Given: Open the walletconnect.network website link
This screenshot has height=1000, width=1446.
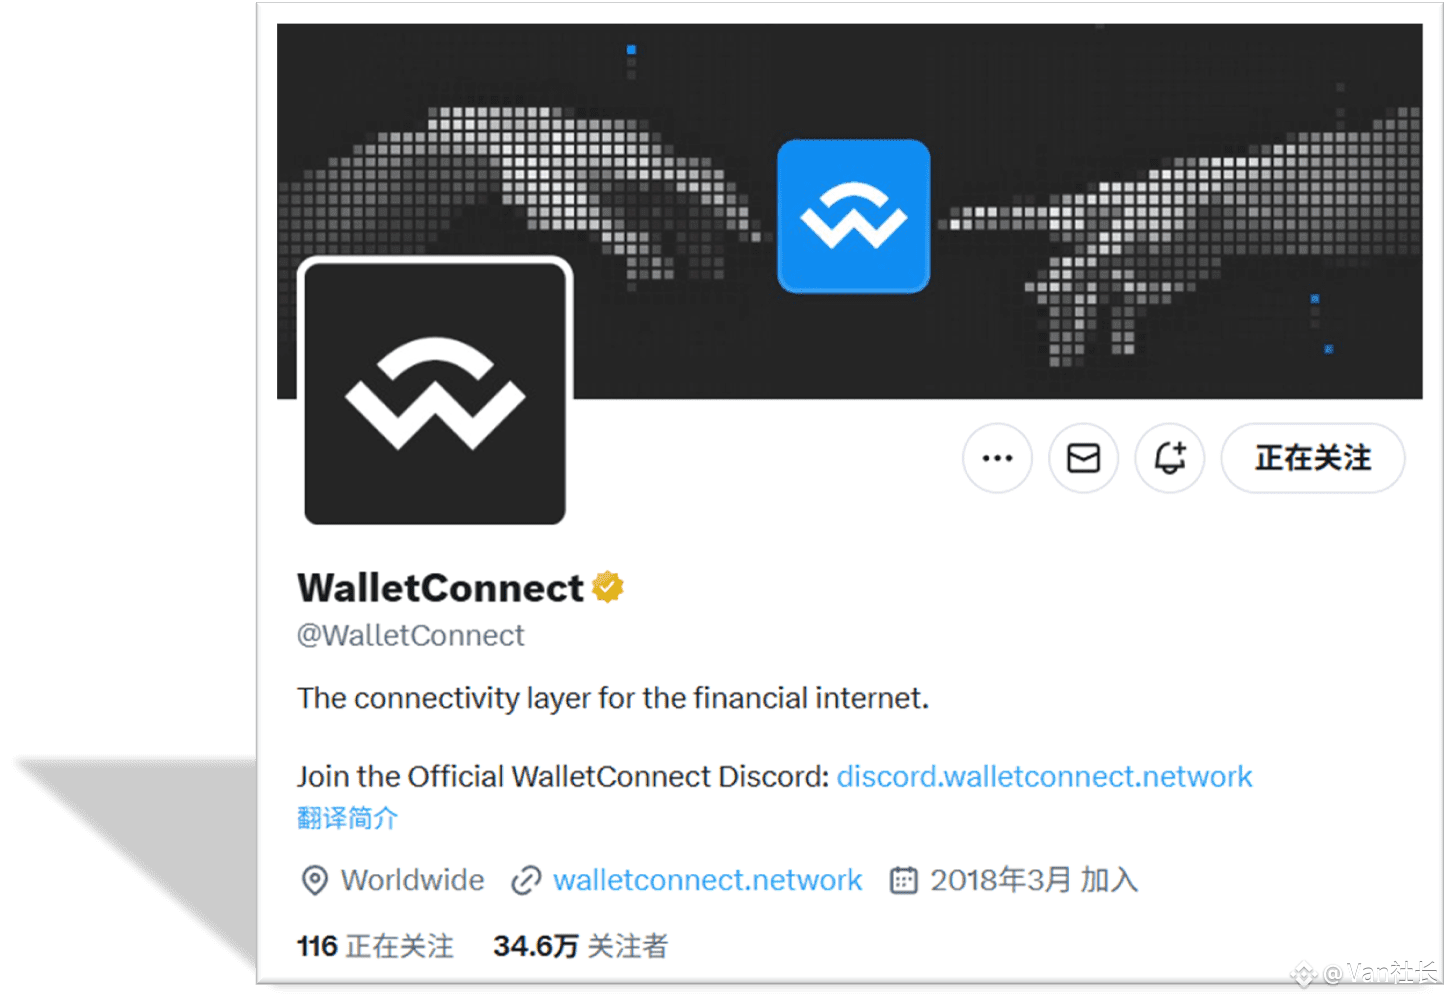Looking at the screenshot, I should (x=707, y=880).
